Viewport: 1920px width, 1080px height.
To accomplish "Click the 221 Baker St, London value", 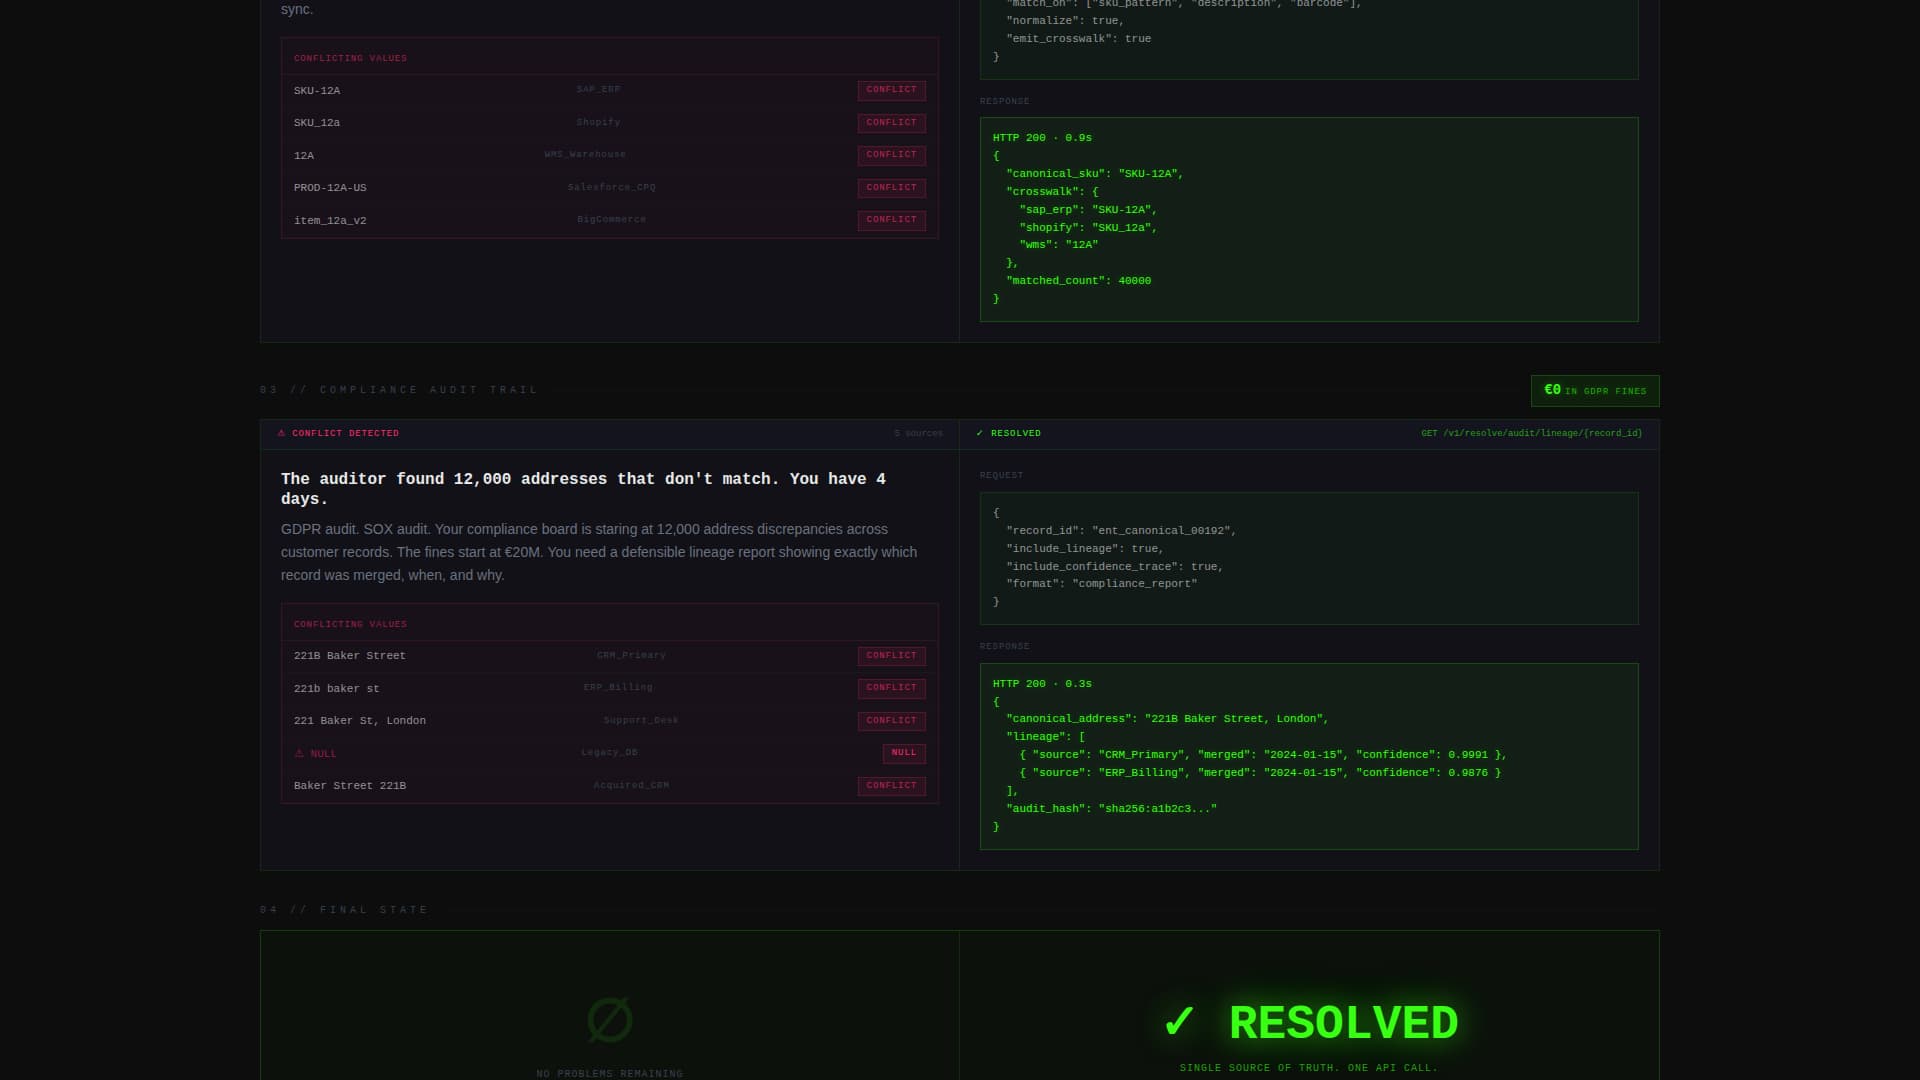I will click(x=360, y=721).
